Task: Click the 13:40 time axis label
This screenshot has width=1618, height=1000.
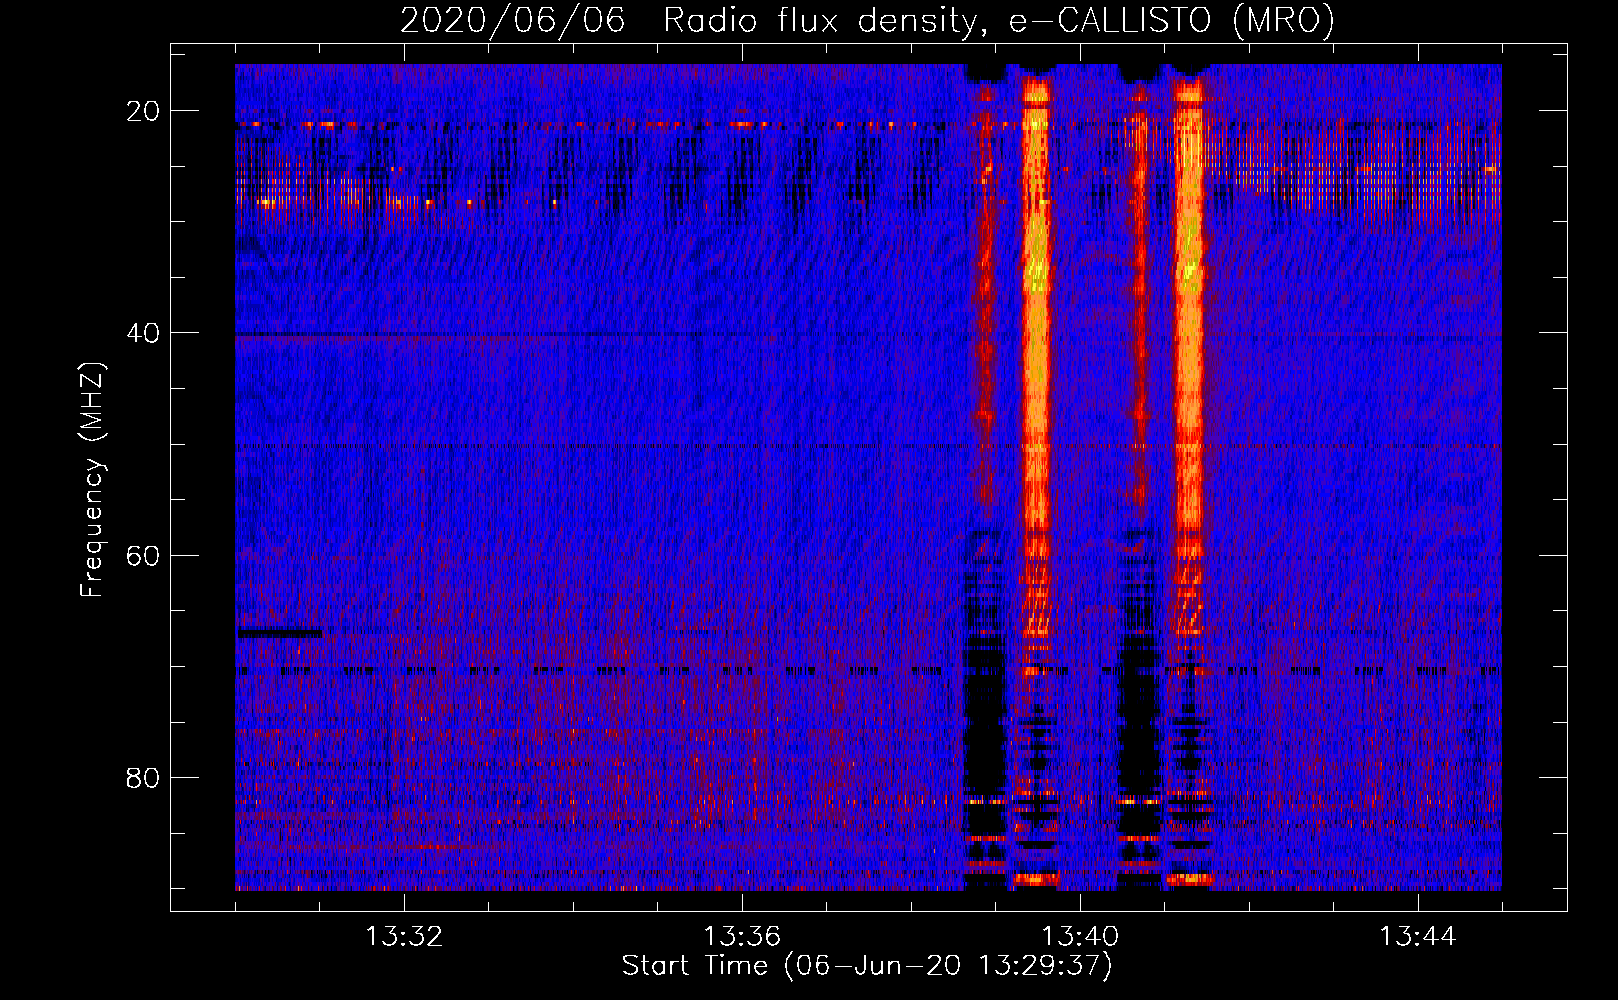Action: (x=1080, y=937)
